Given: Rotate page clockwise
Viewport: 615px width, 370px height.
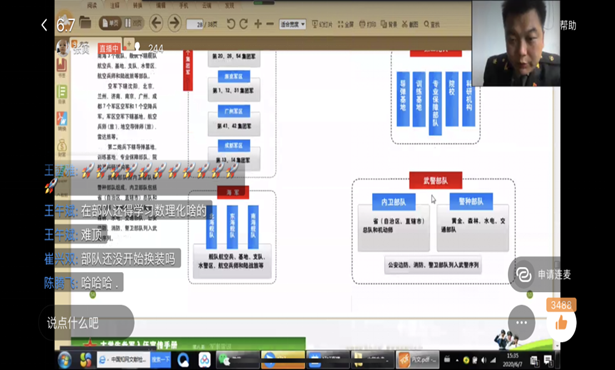Looking at the screenshot, I should pos(244,24).
